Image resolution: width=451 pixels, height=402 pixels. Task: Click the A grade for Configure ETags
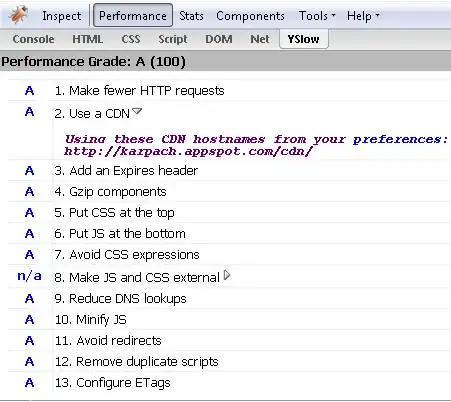coord(30,382)
